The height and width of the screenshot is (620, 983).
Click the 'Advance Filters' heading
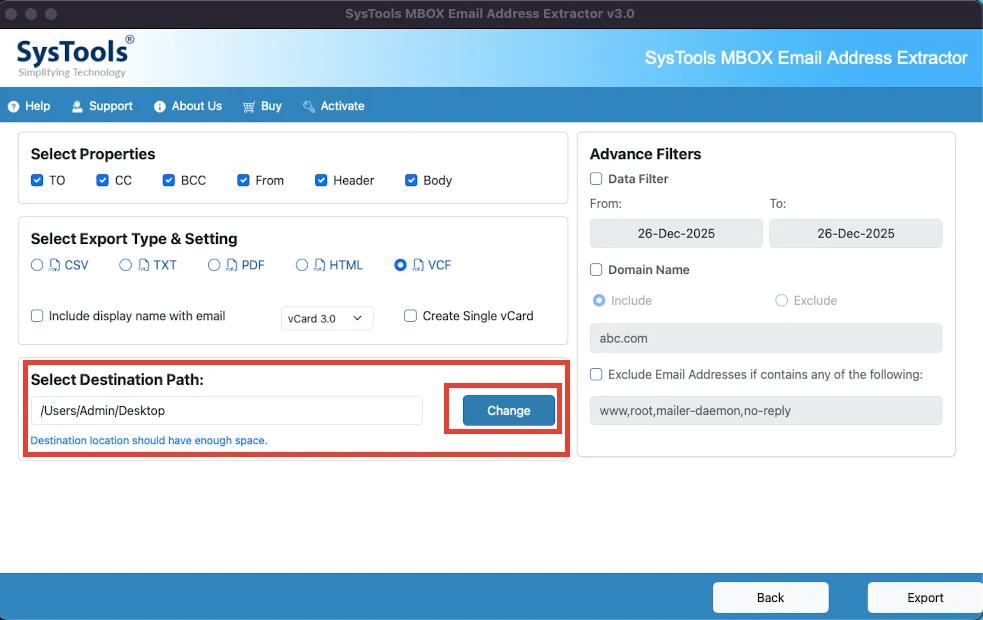coord(645,154)
